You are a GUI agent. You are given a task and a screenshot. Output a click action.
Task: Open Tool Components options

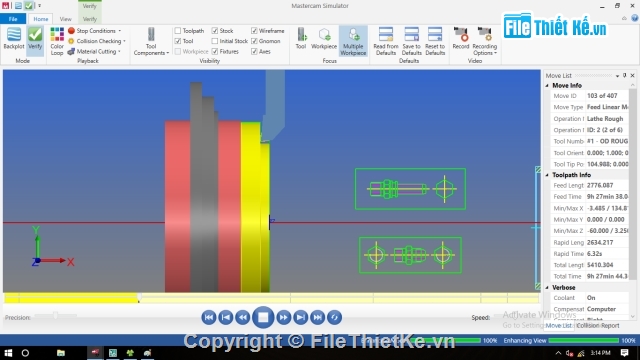click(151, 41)
